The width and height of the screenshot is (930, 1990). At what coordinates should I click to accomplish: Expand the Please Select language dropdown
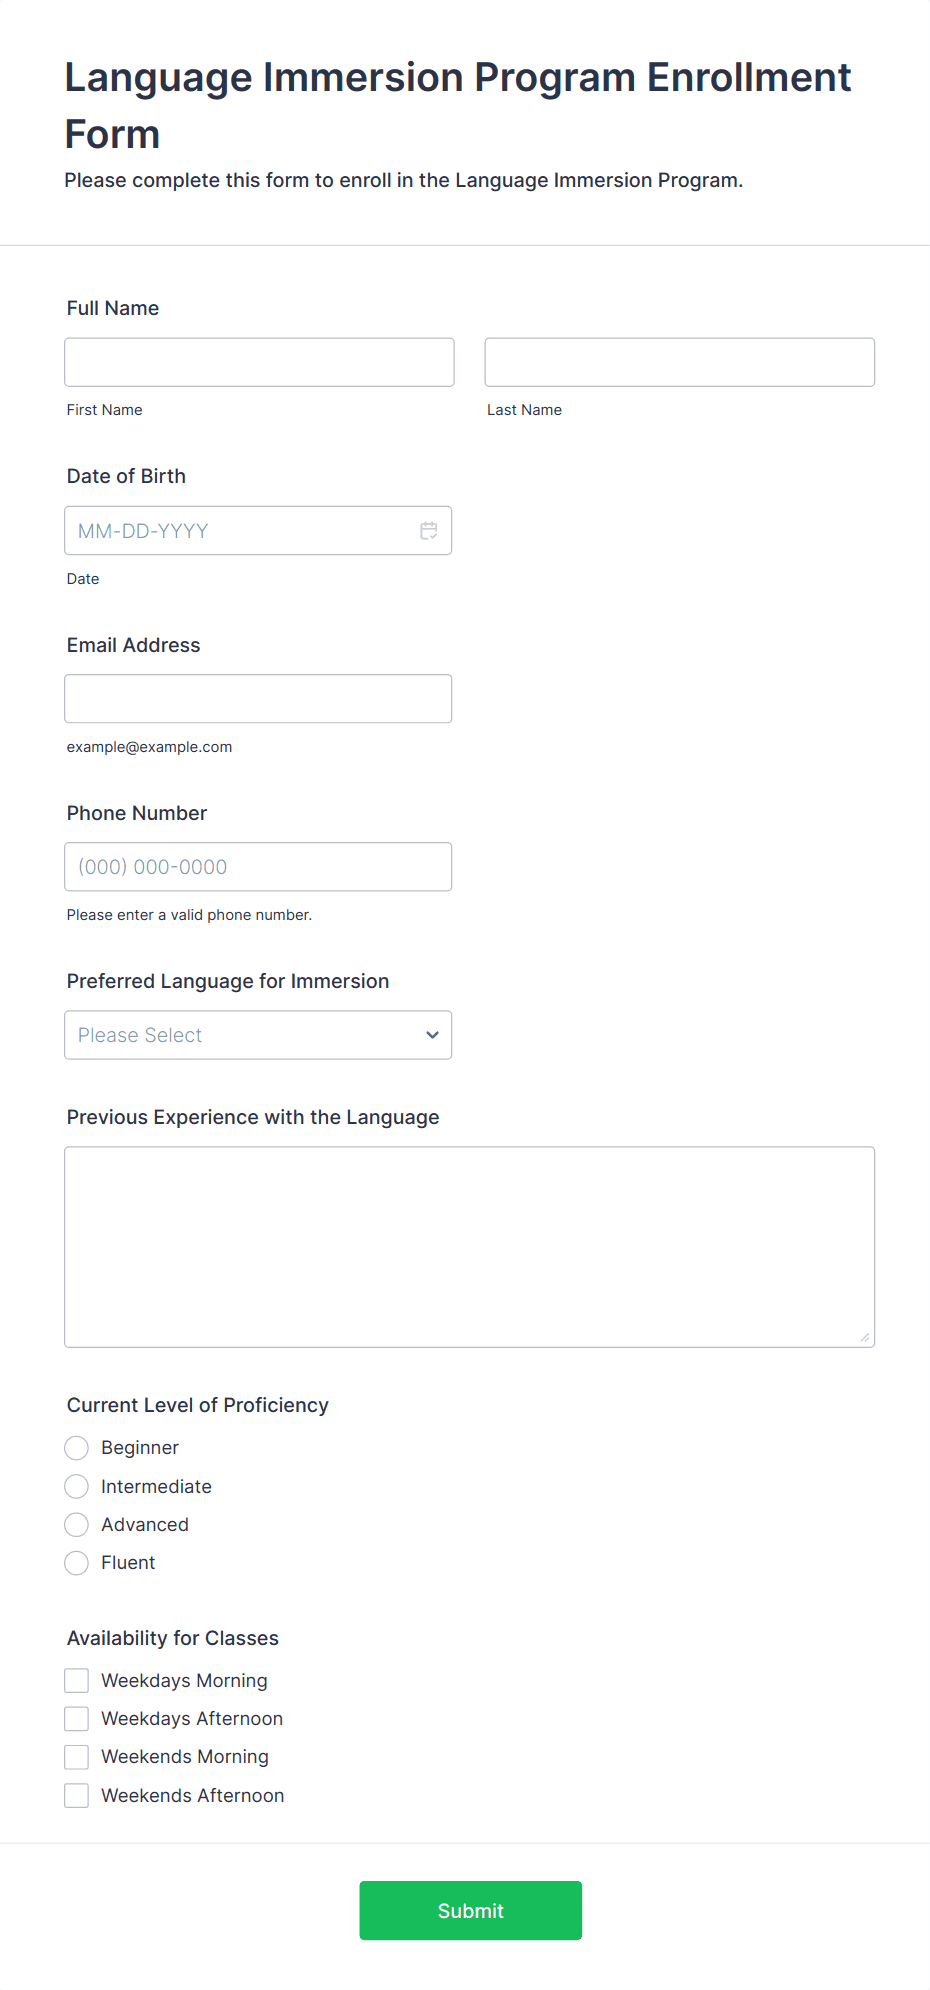click(x=258, y=1035)
